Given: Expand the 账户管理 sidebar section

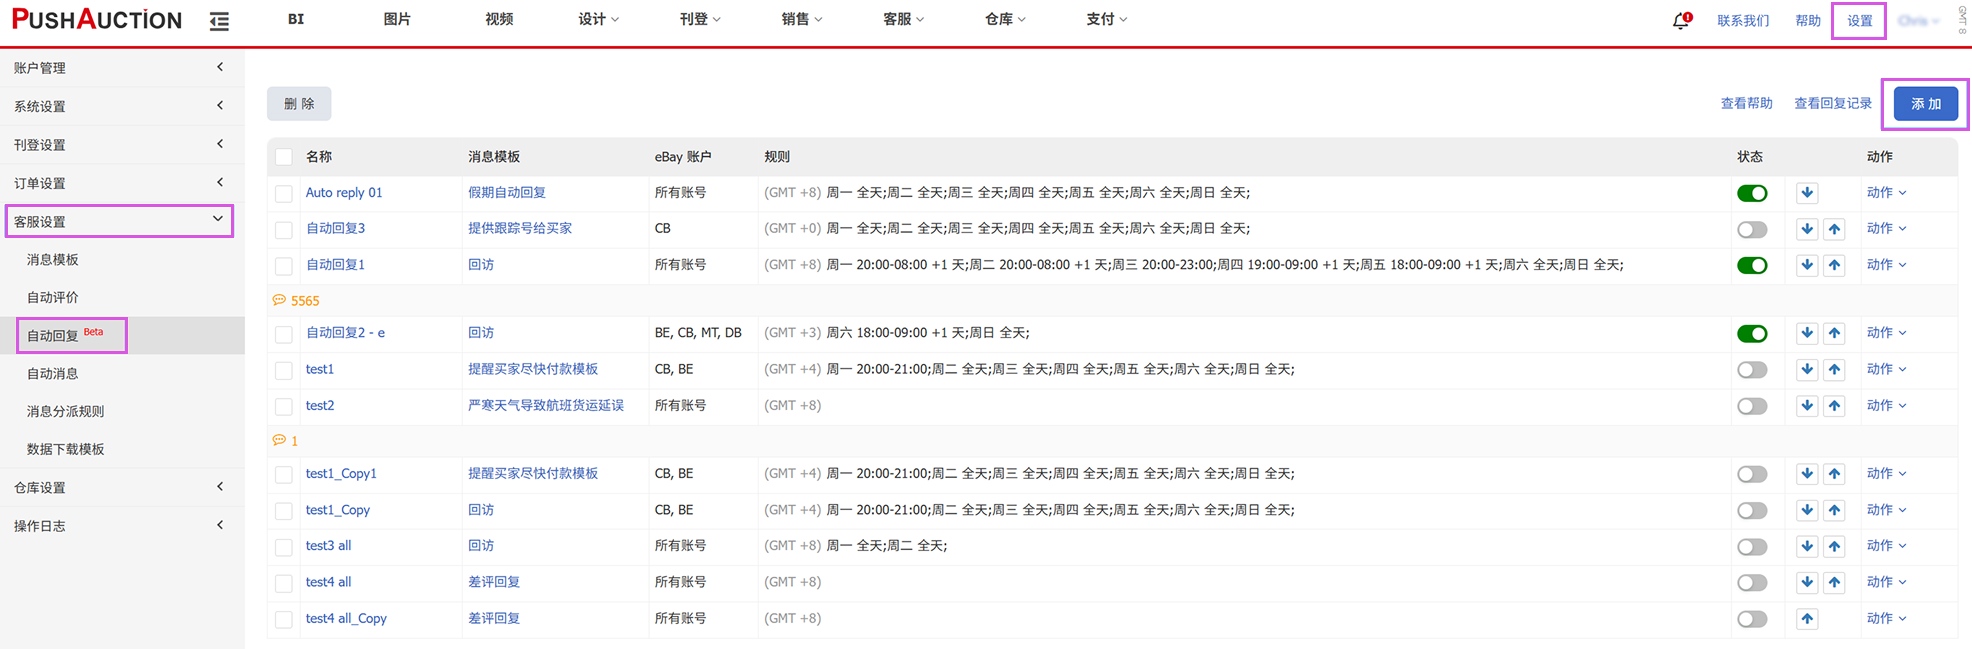Looking at the screenshot, I should point(118,68).
